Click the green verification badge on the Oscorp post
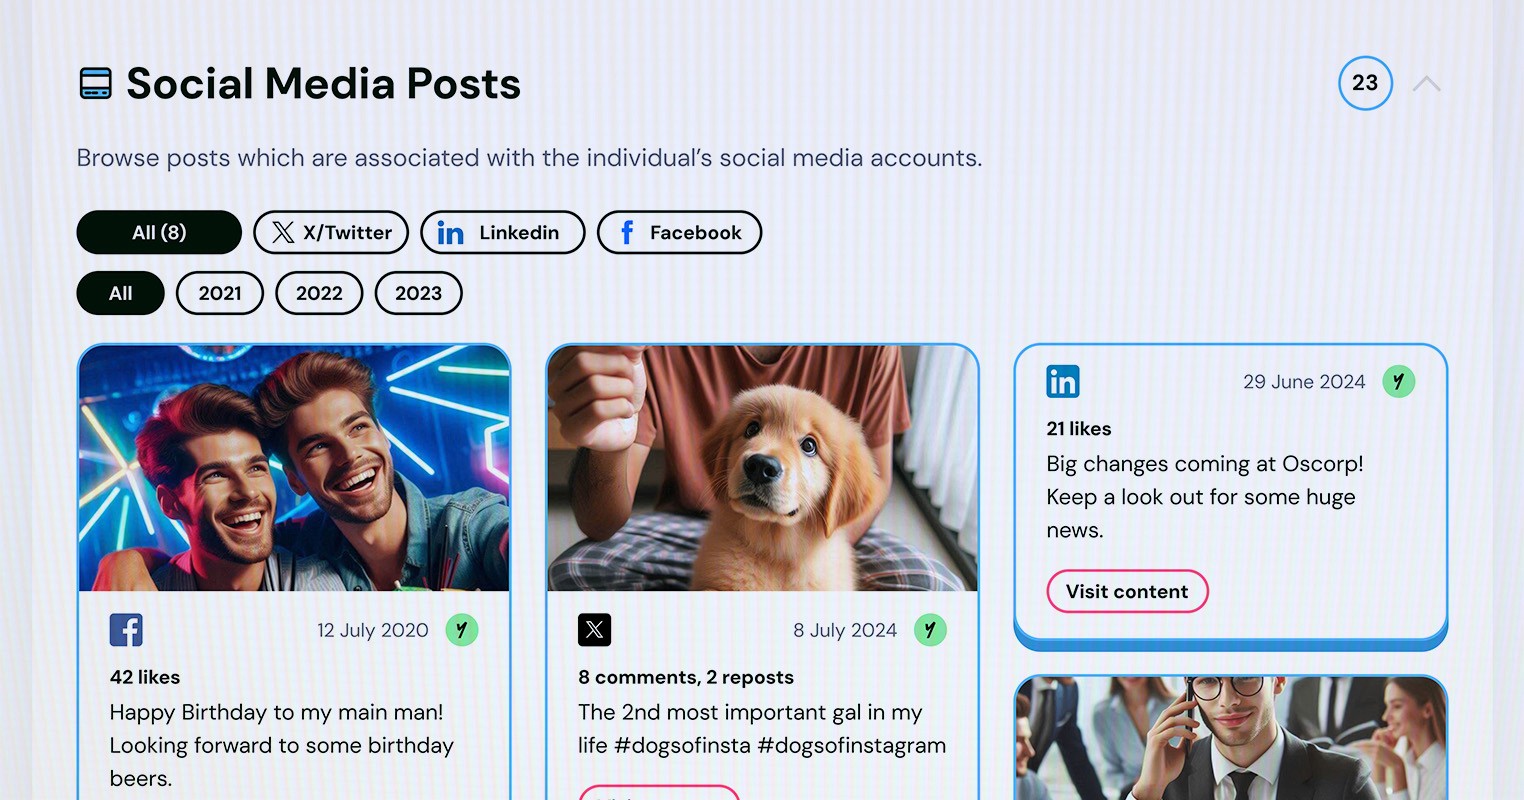The width and height of the screenshot is (1524, 800). click(1399, 381)
